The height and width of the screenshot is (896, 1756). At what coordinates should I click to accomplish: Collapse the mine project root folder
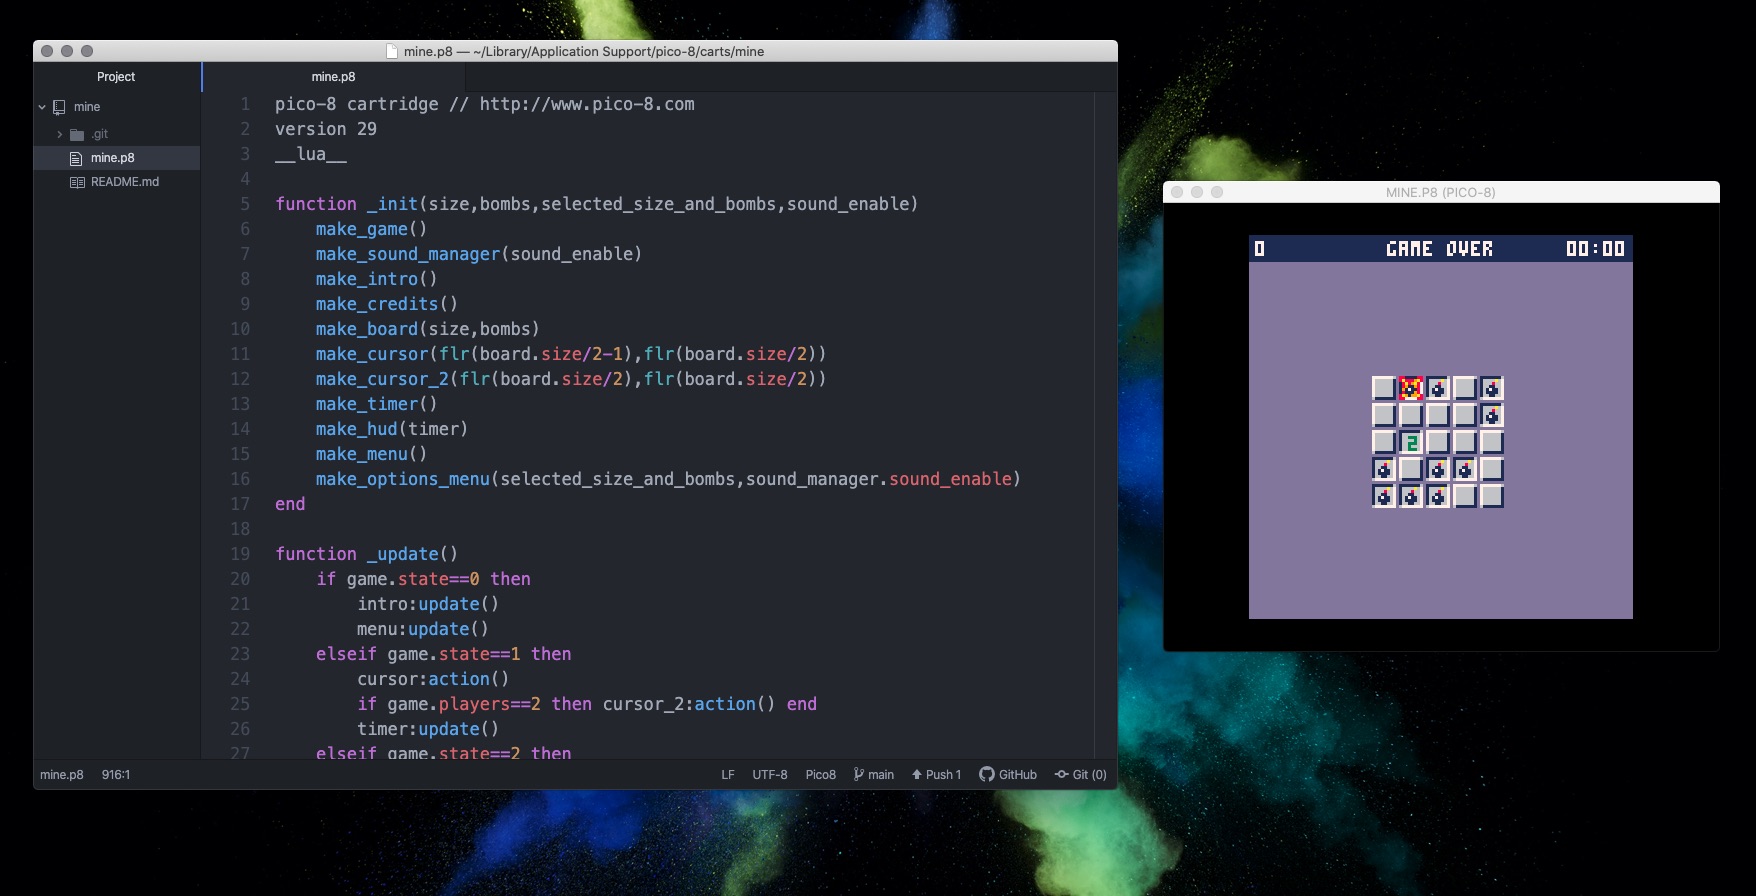pos(42,107)
